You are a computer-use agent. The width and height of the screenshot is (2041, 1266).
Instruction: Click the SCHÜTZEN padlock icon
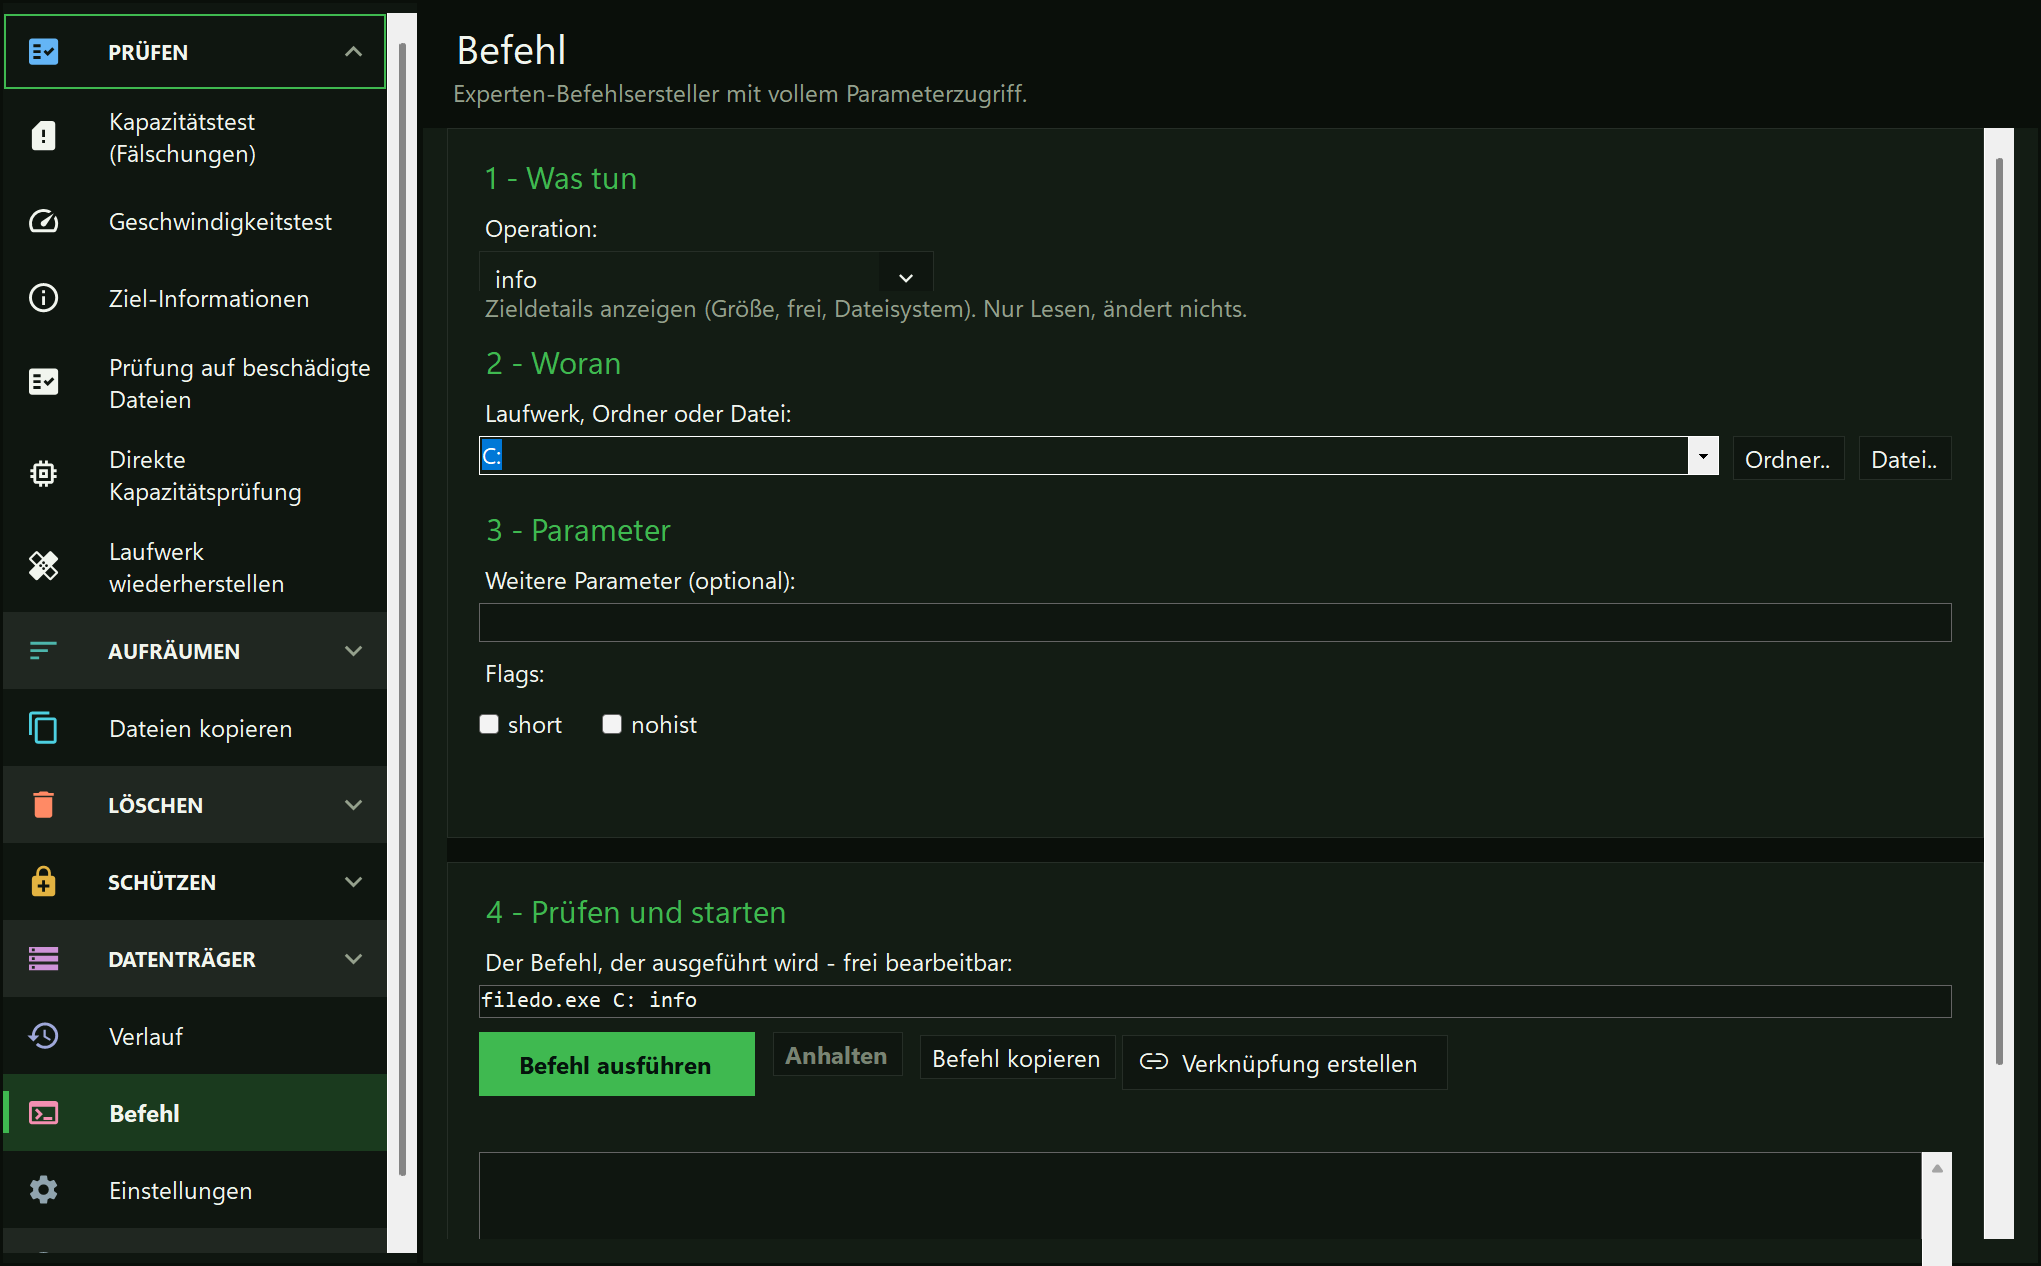tap(43, 881)
